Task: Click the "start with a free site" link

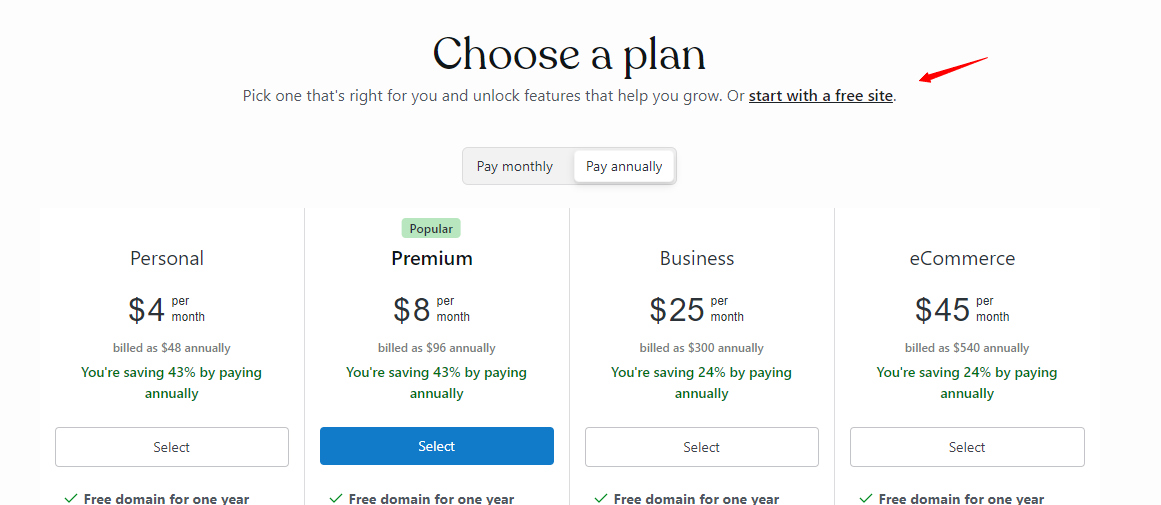Action: click(820, 96)
